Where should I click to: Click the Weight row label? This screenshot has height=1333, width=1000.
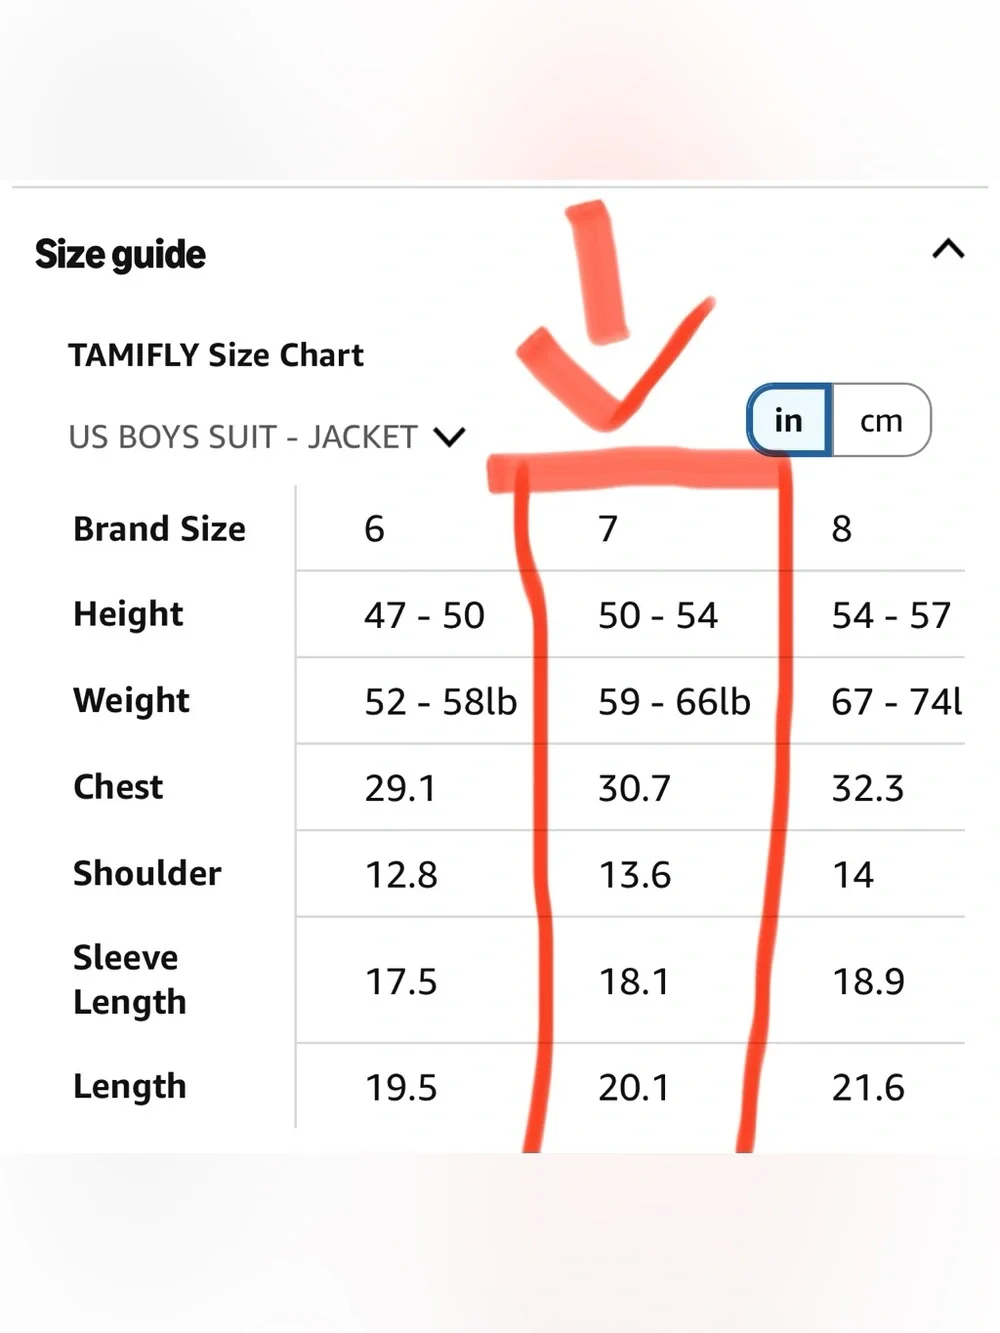131,701
